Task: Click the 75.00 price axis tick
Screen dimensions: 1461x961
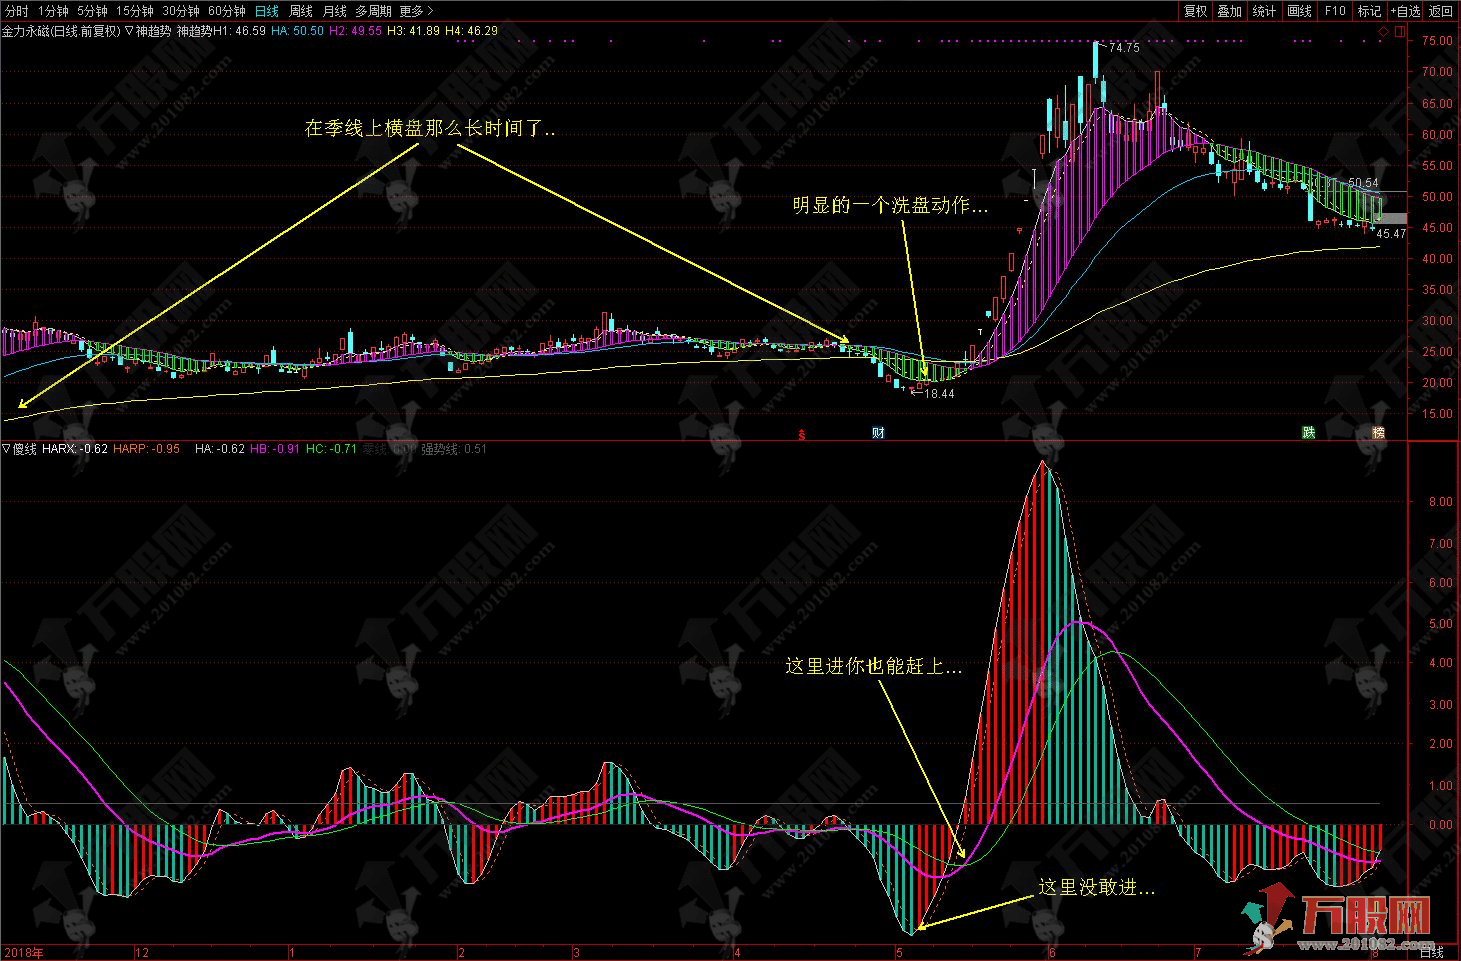Action: pos(1438,41)
